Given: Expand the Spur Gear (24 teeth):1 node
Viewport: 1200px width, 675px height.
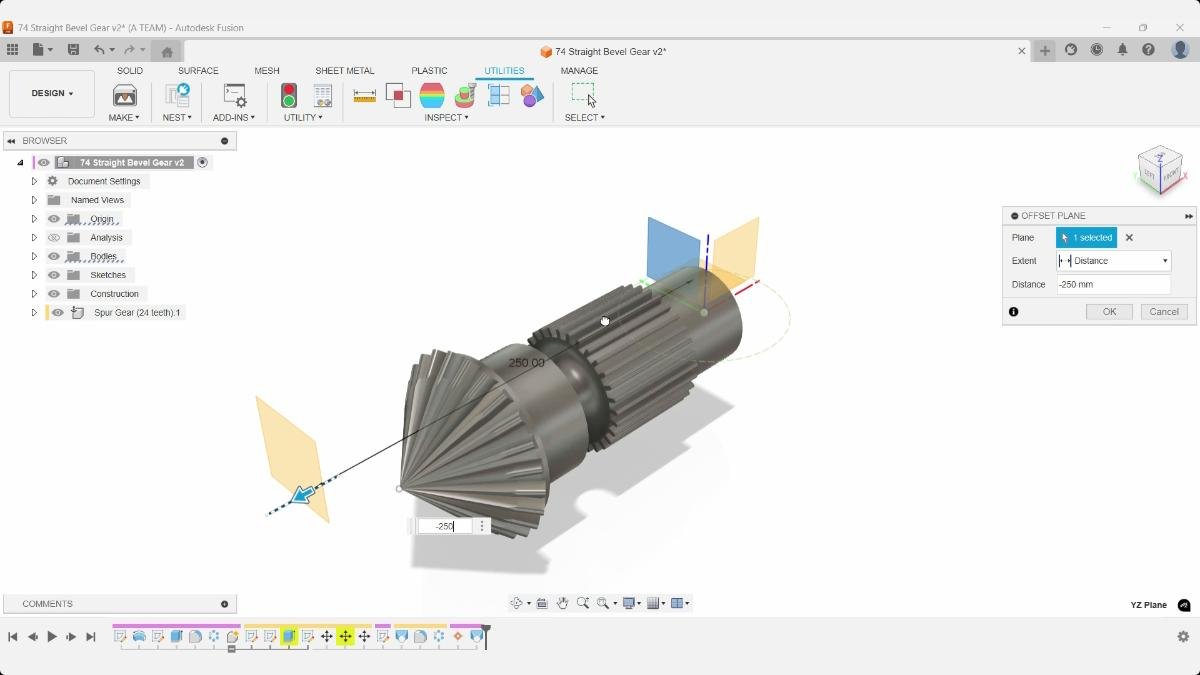Looking at the screenshot, I should [x=34, y=313].
